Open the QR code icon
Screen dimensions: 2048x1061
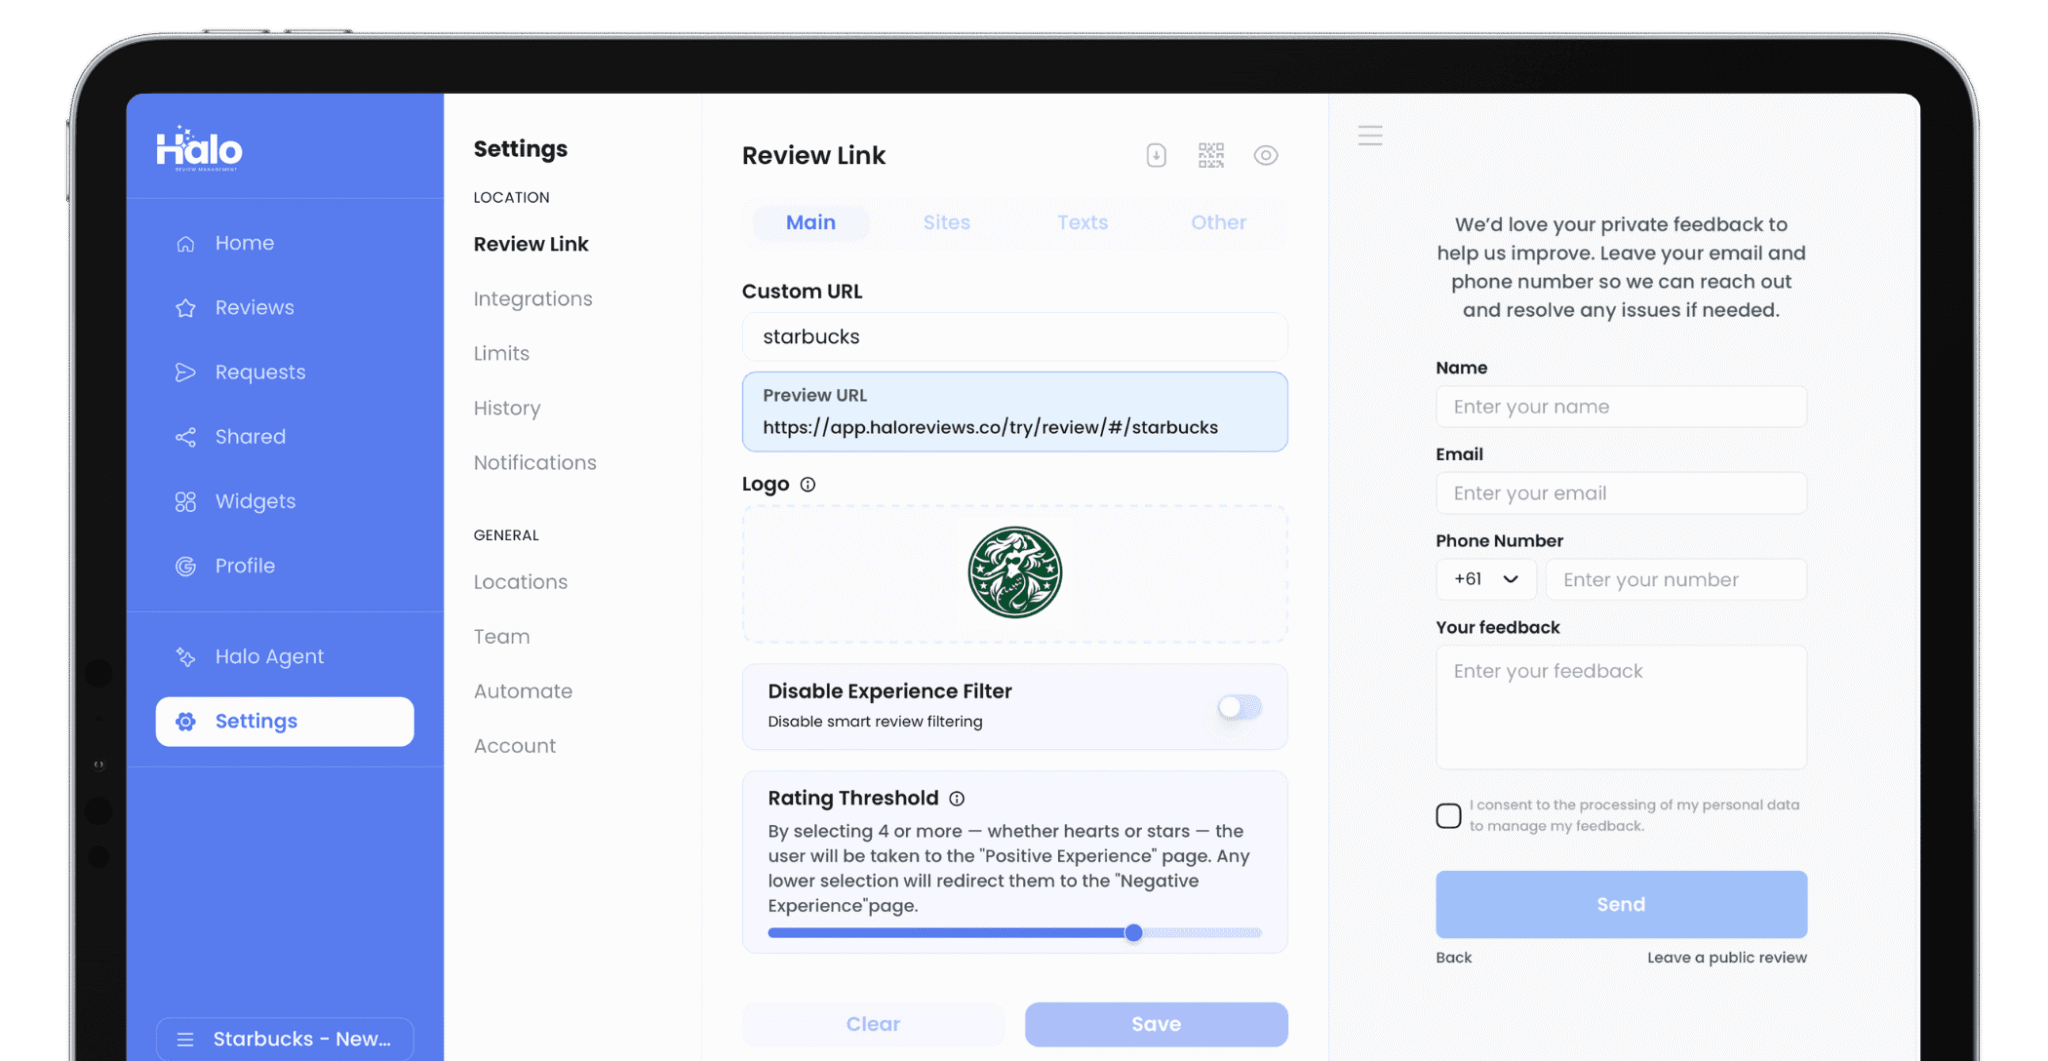(x=1211, y=155)
